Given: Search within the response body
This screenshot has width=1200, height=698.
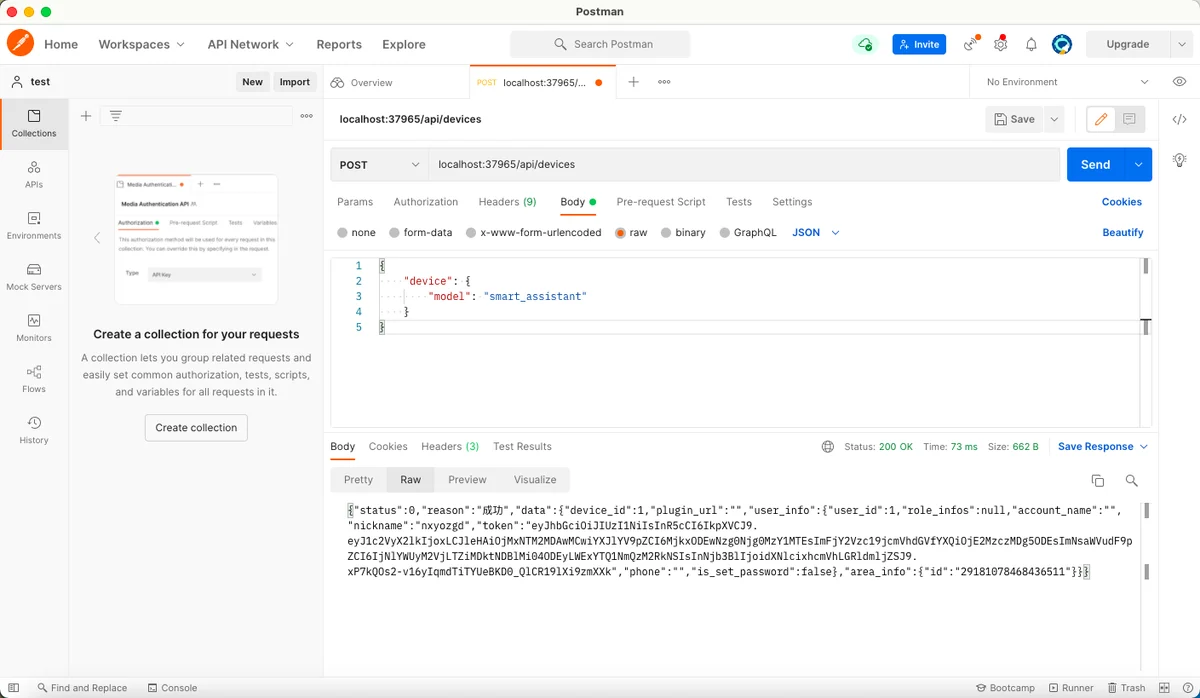Looking at the screenshot, I should coord(1131,480).
